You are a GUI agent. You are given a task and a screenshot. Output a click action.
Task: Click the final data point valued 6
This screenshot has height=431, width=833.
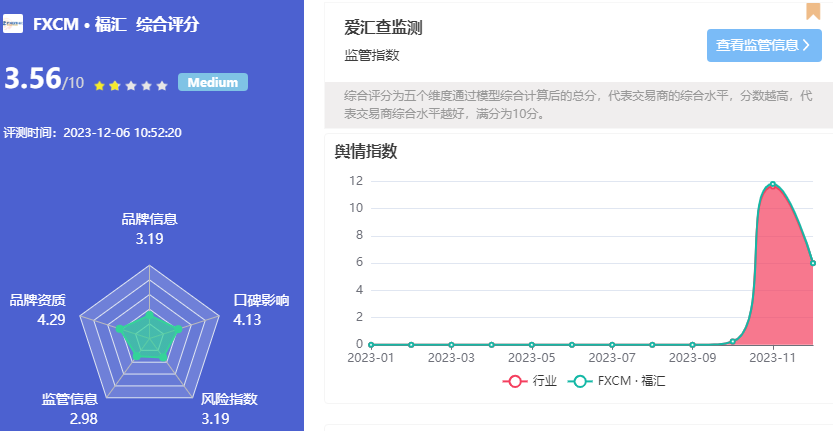tap(813, 263)
